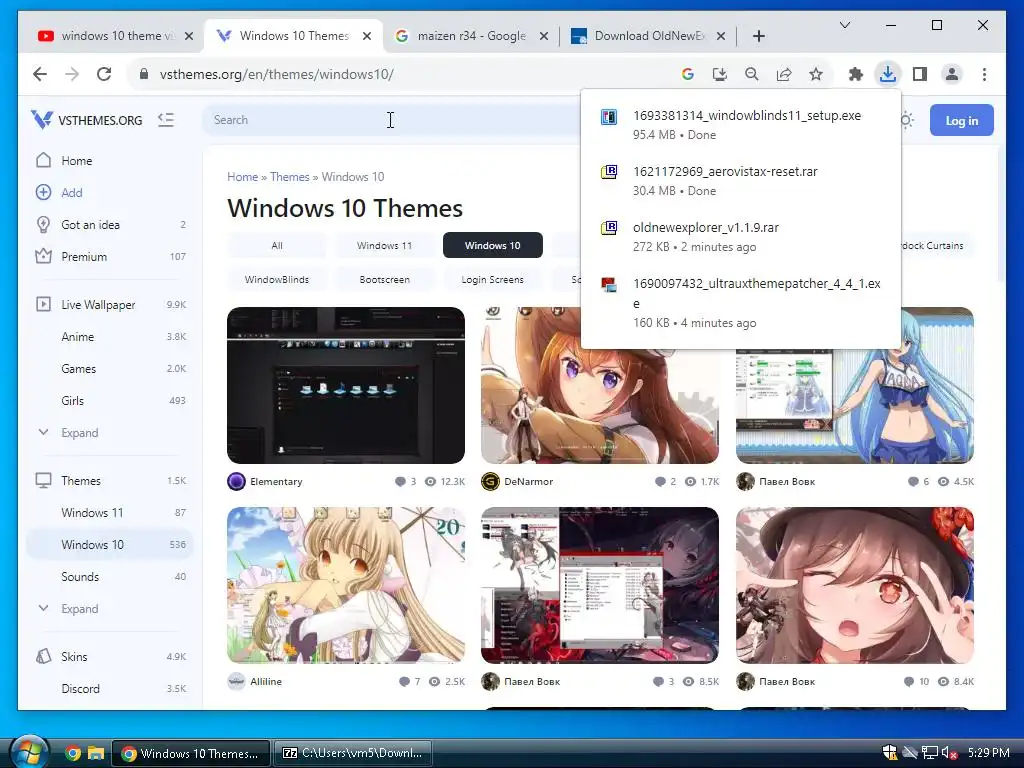1024x768 pixels.
Task: Open the Chrome three-dot menu
Action: [984, 74]
